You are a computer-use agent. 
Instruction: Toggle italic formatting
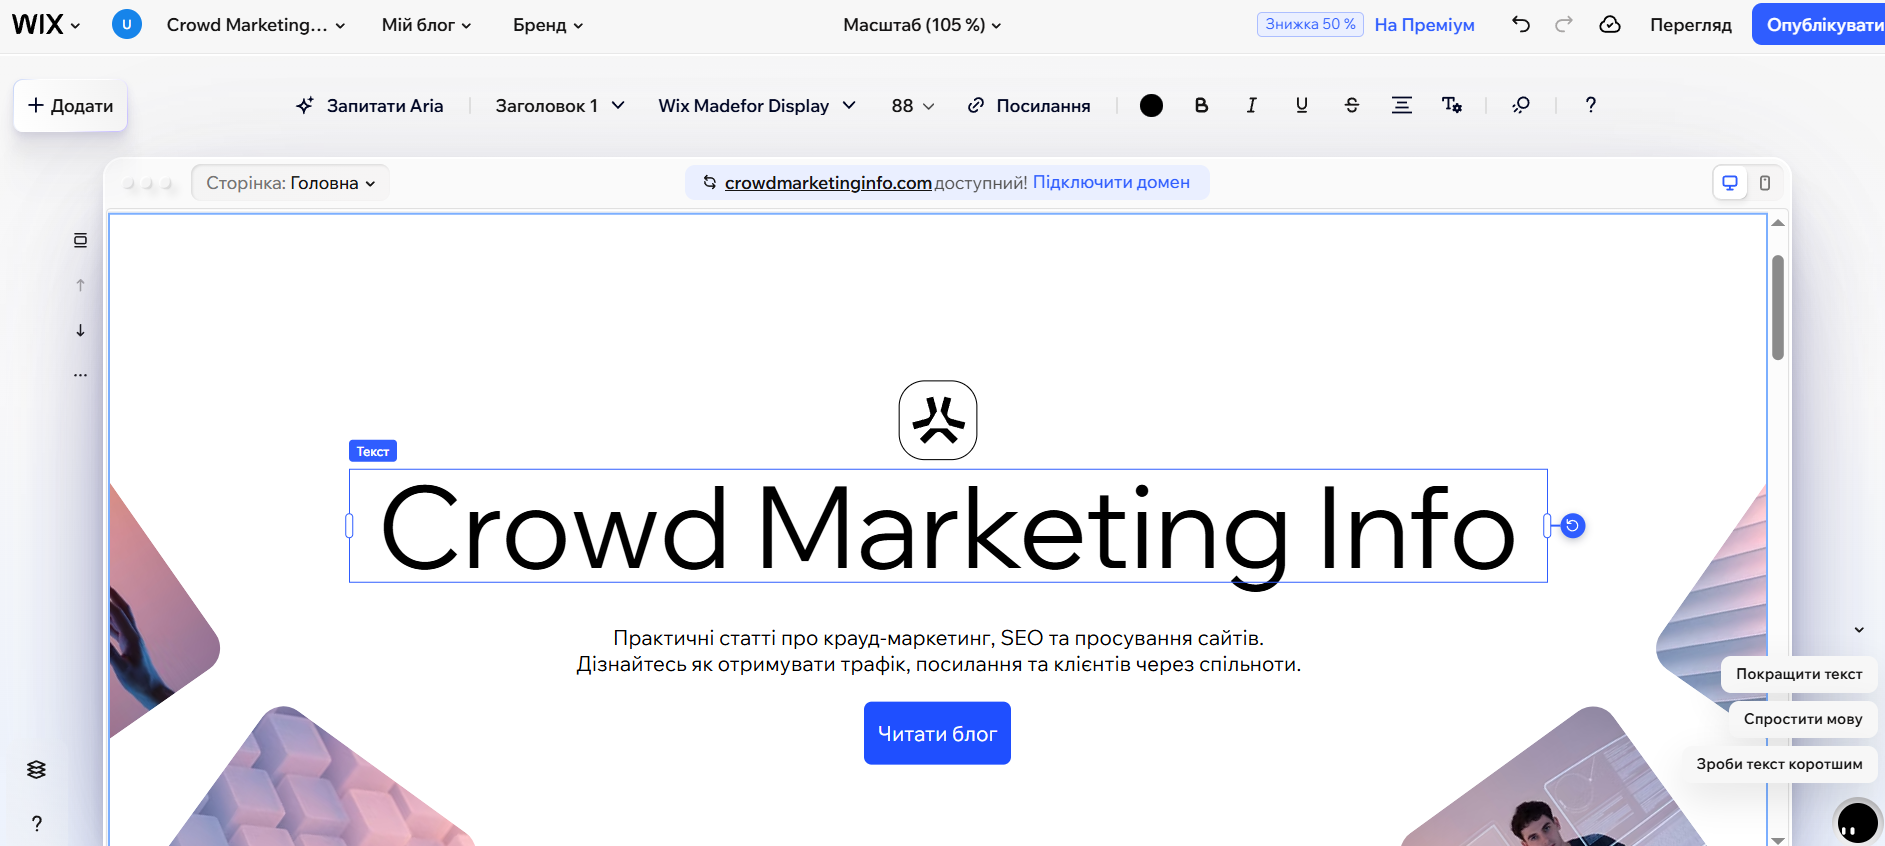[x=1252, y=105]
